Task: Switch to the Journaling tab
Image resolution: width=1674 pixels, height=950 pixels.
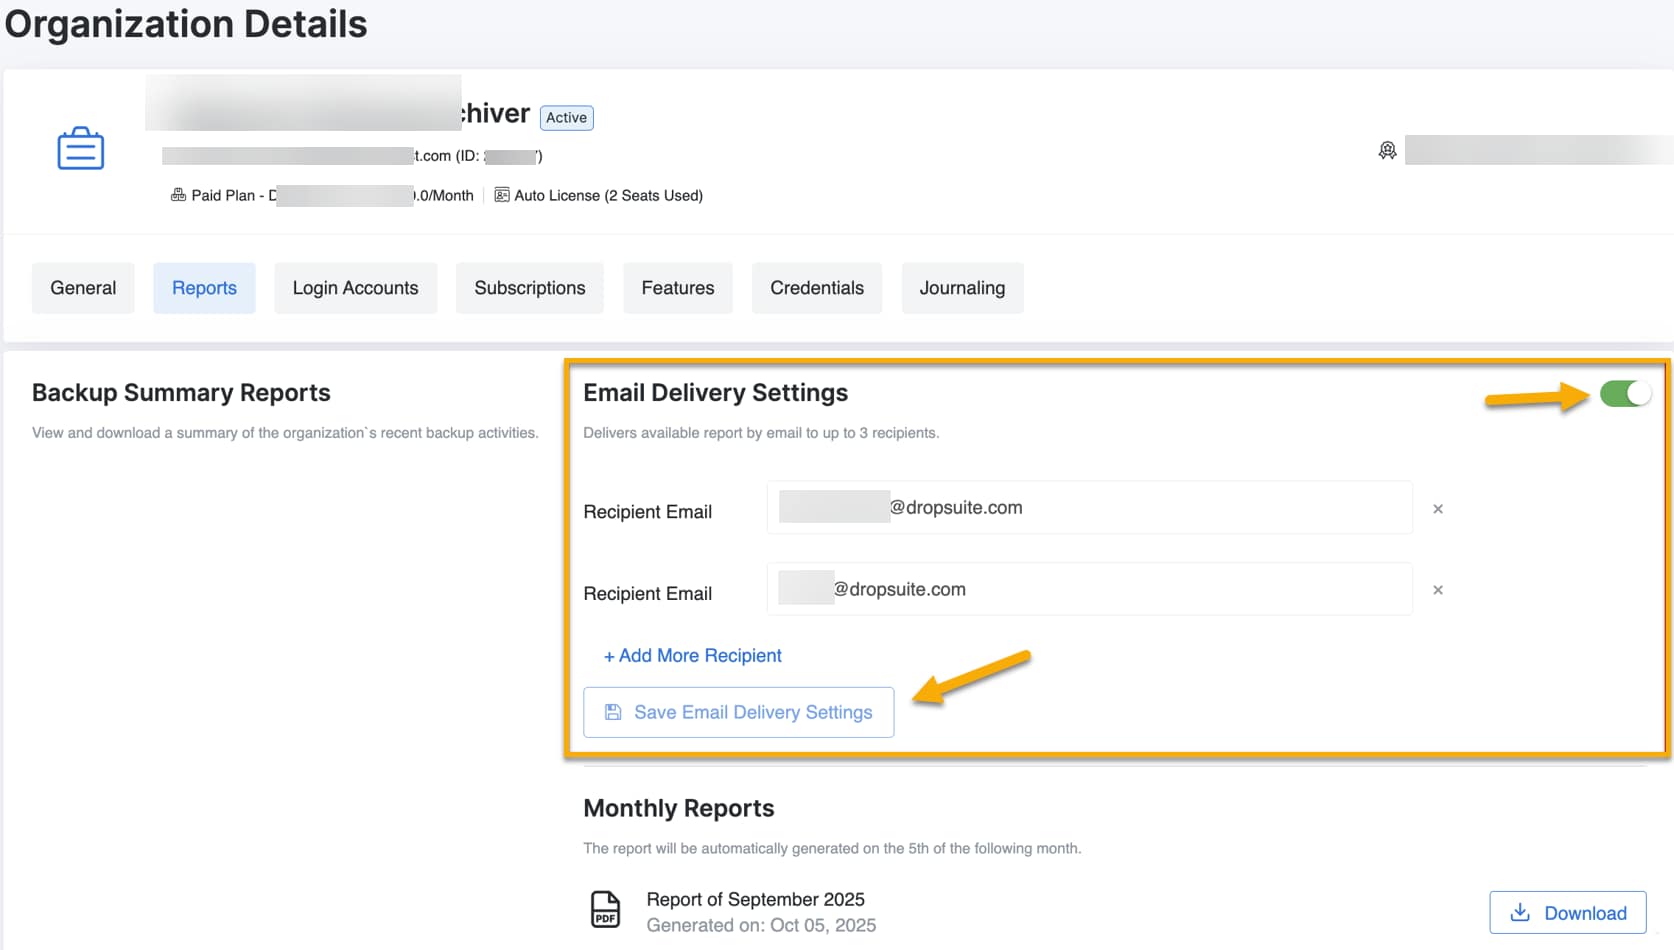Action: 962,288
